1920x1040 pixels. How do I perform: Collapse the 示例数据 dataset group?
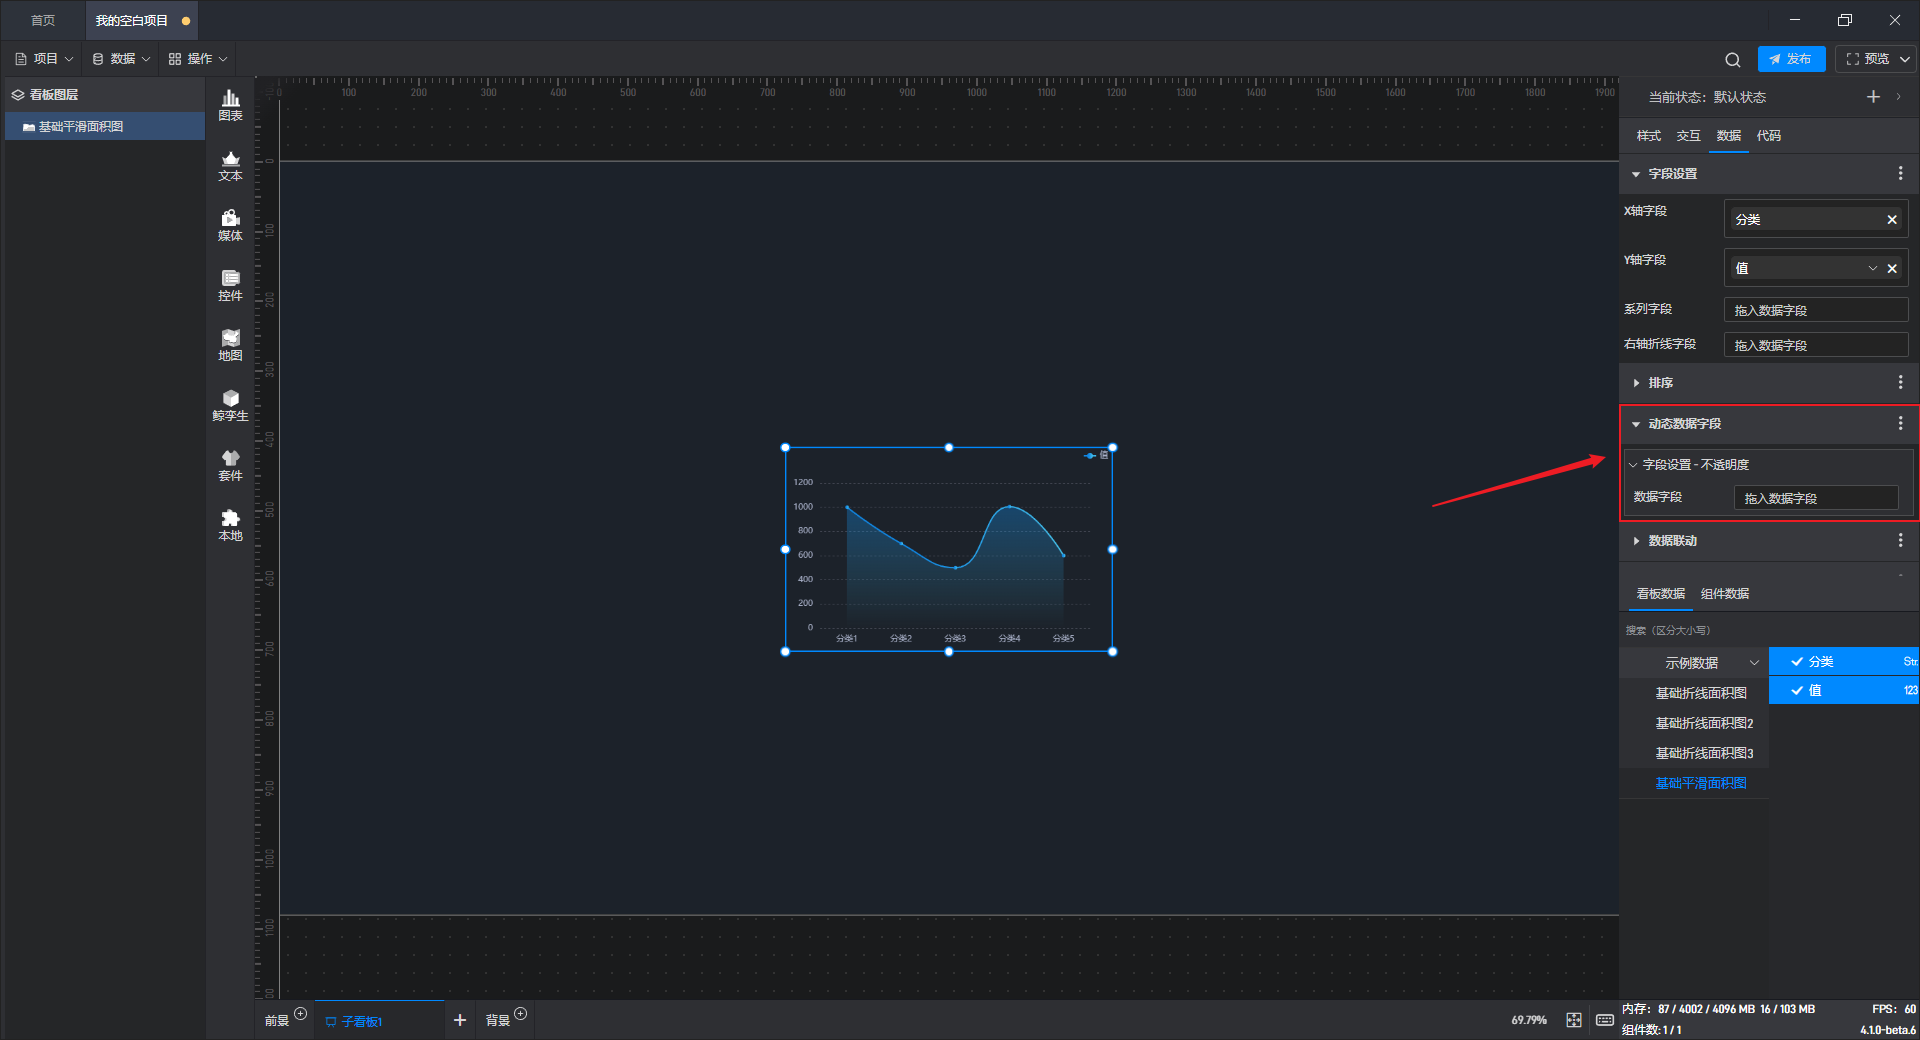(1754, 663)
